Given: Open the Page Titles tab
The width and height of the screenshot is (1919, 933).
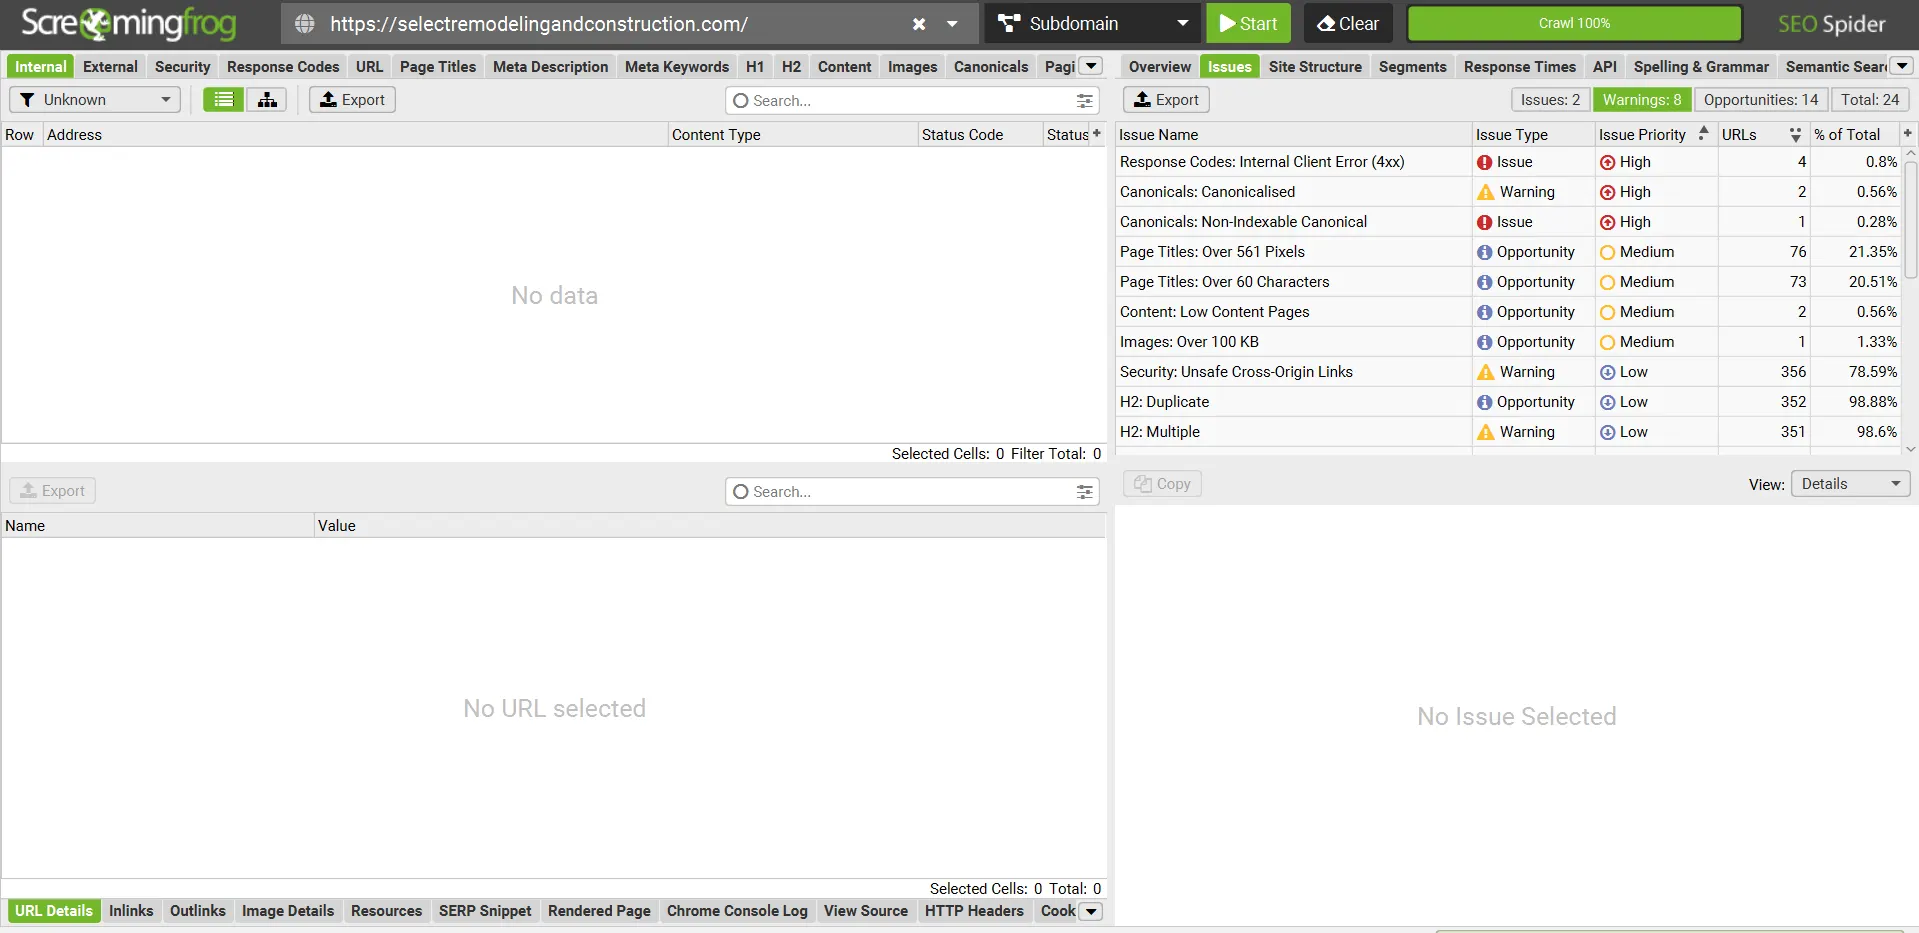Looking at the screenshot, I should (x=438, y=67).
